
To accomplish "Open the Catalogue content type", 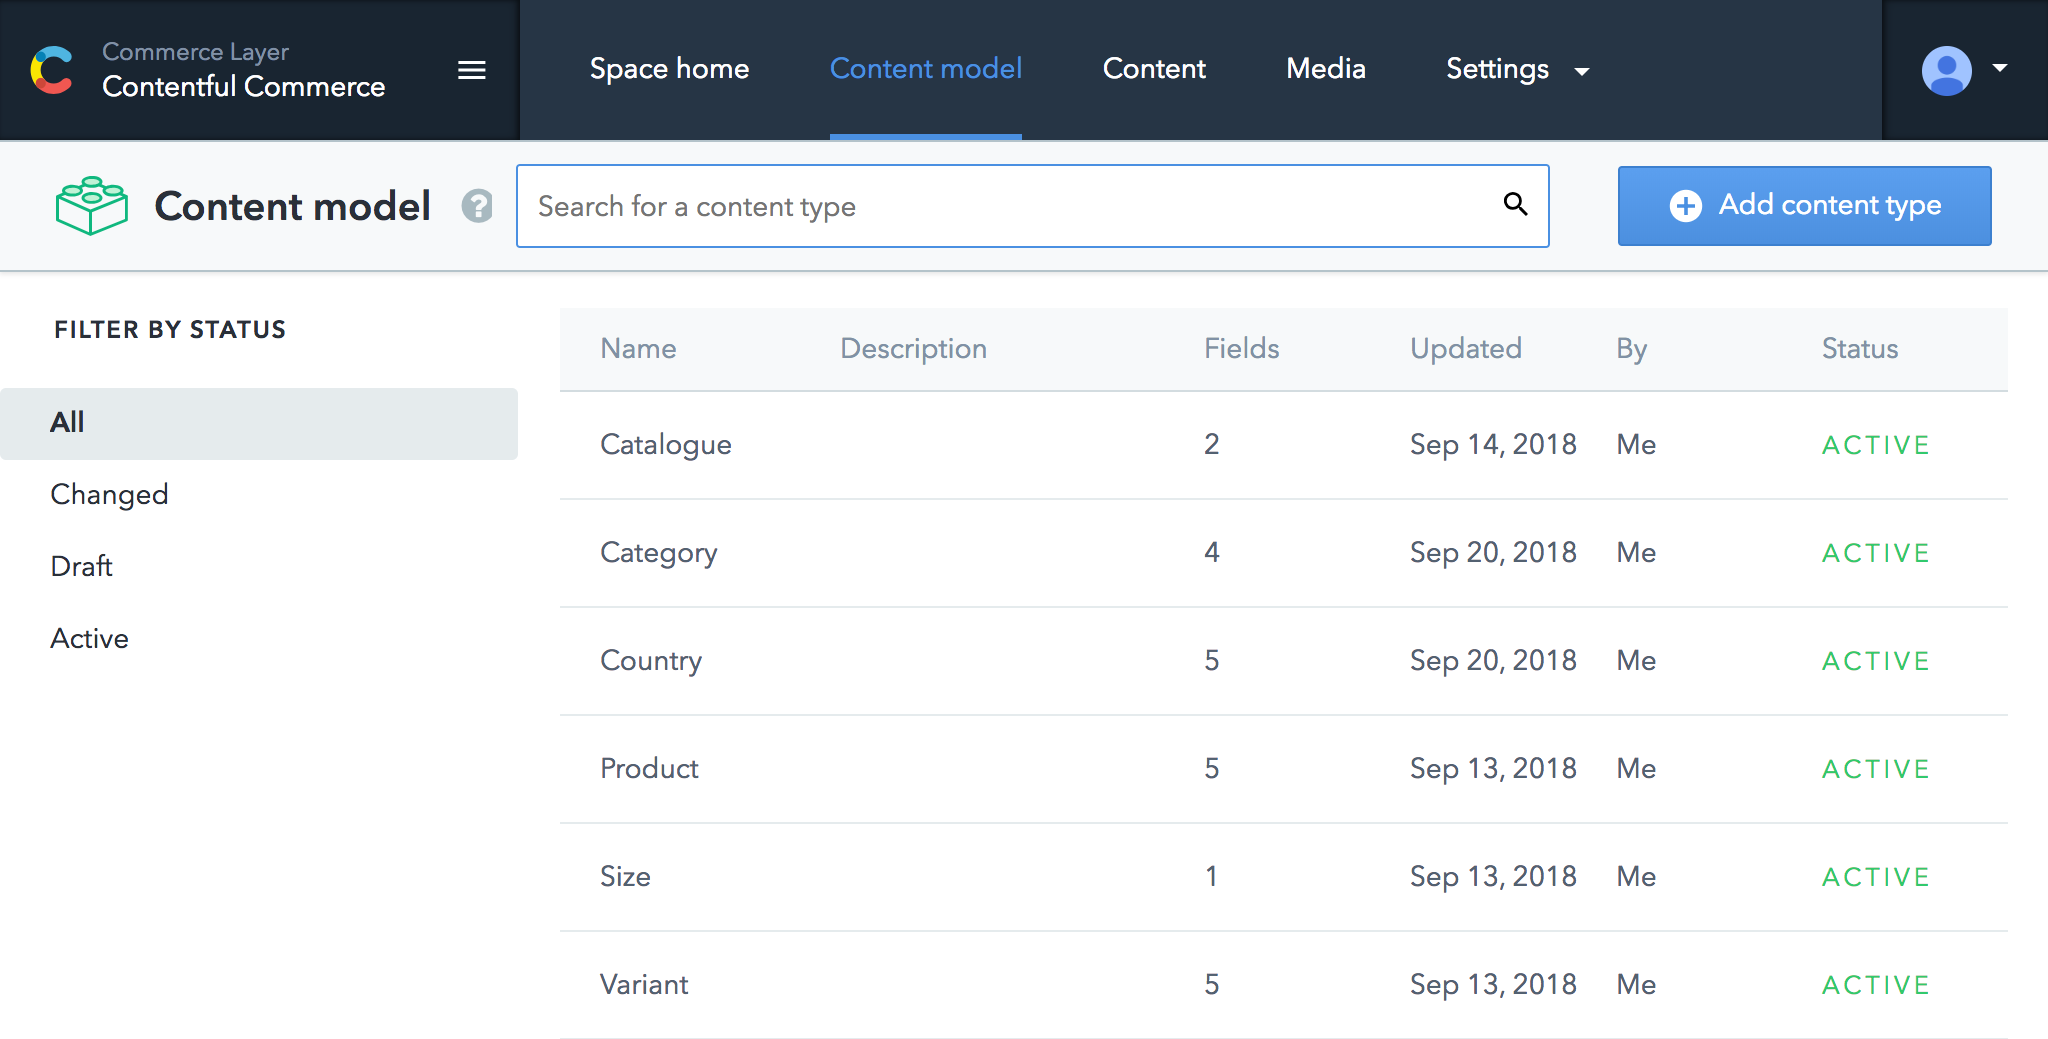I will 666,444.
